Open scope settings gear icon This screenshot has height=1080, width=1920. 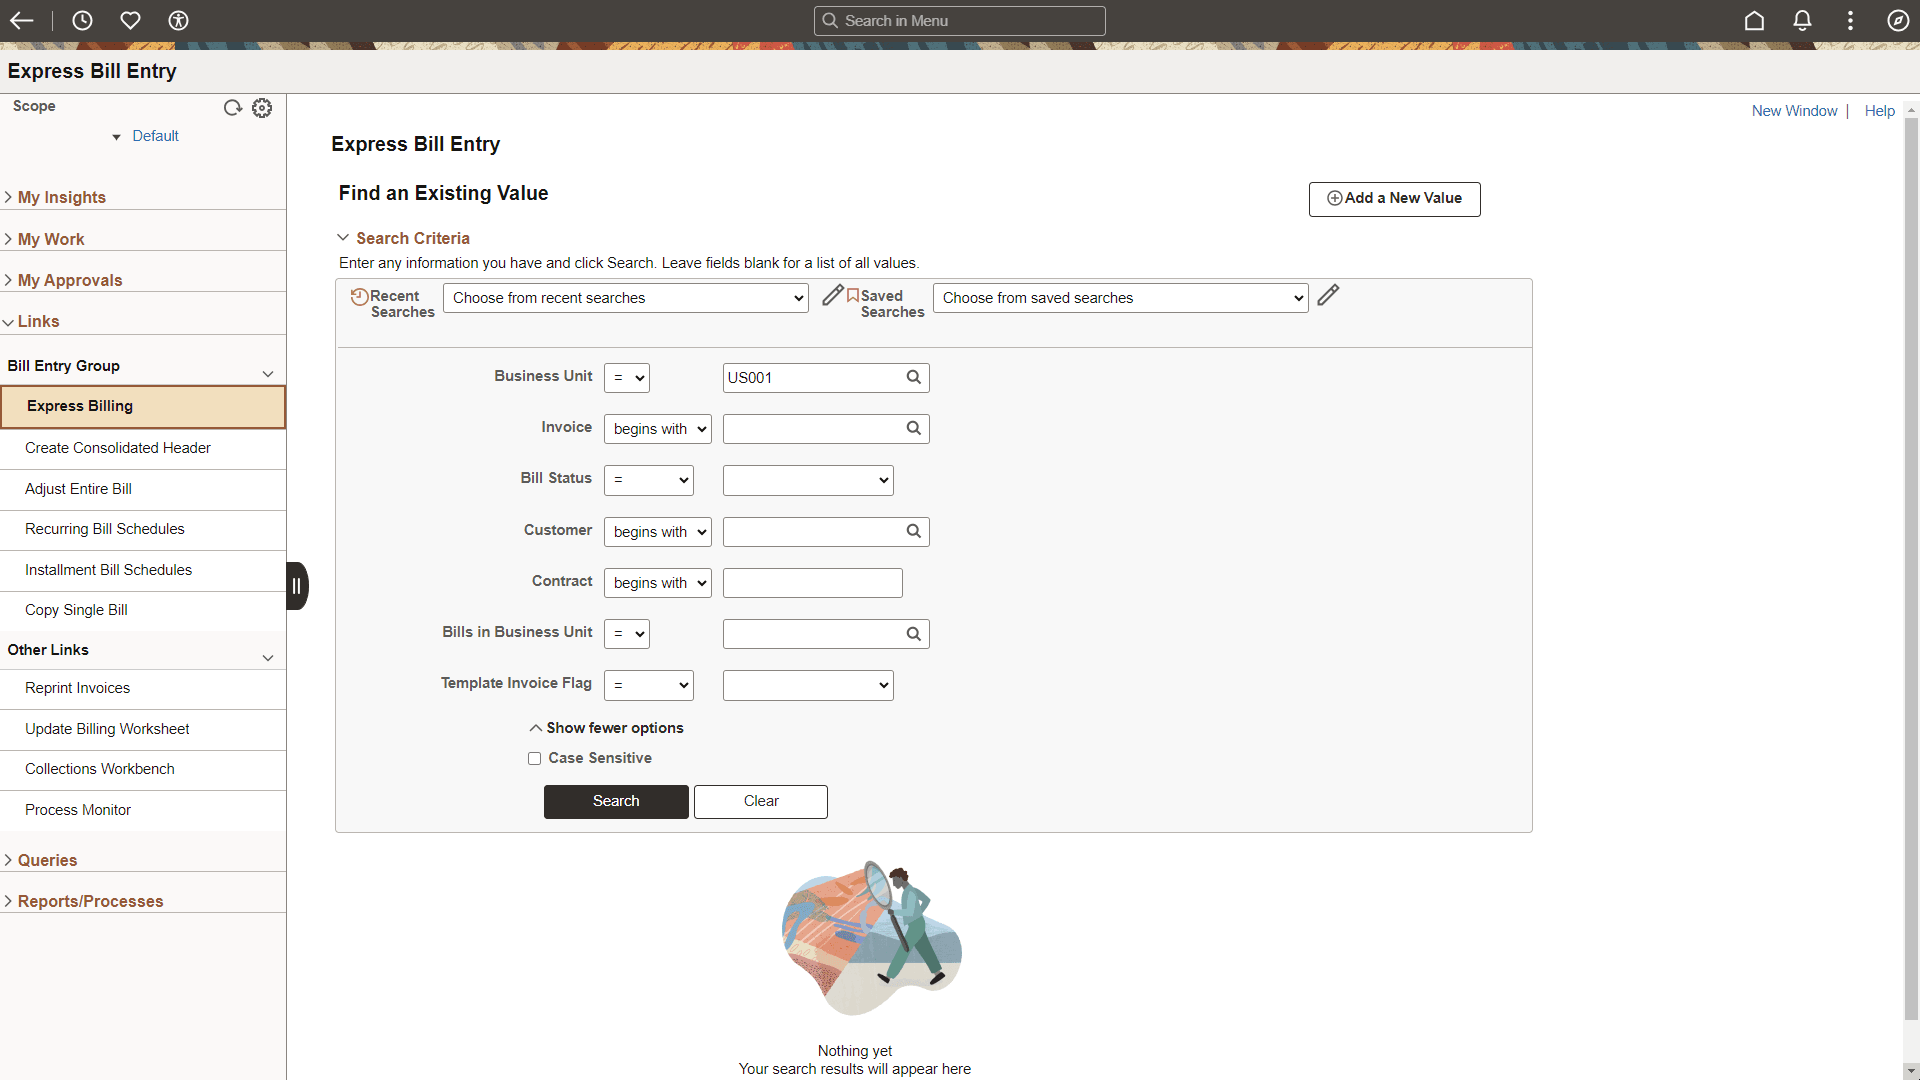click(261, 107)
